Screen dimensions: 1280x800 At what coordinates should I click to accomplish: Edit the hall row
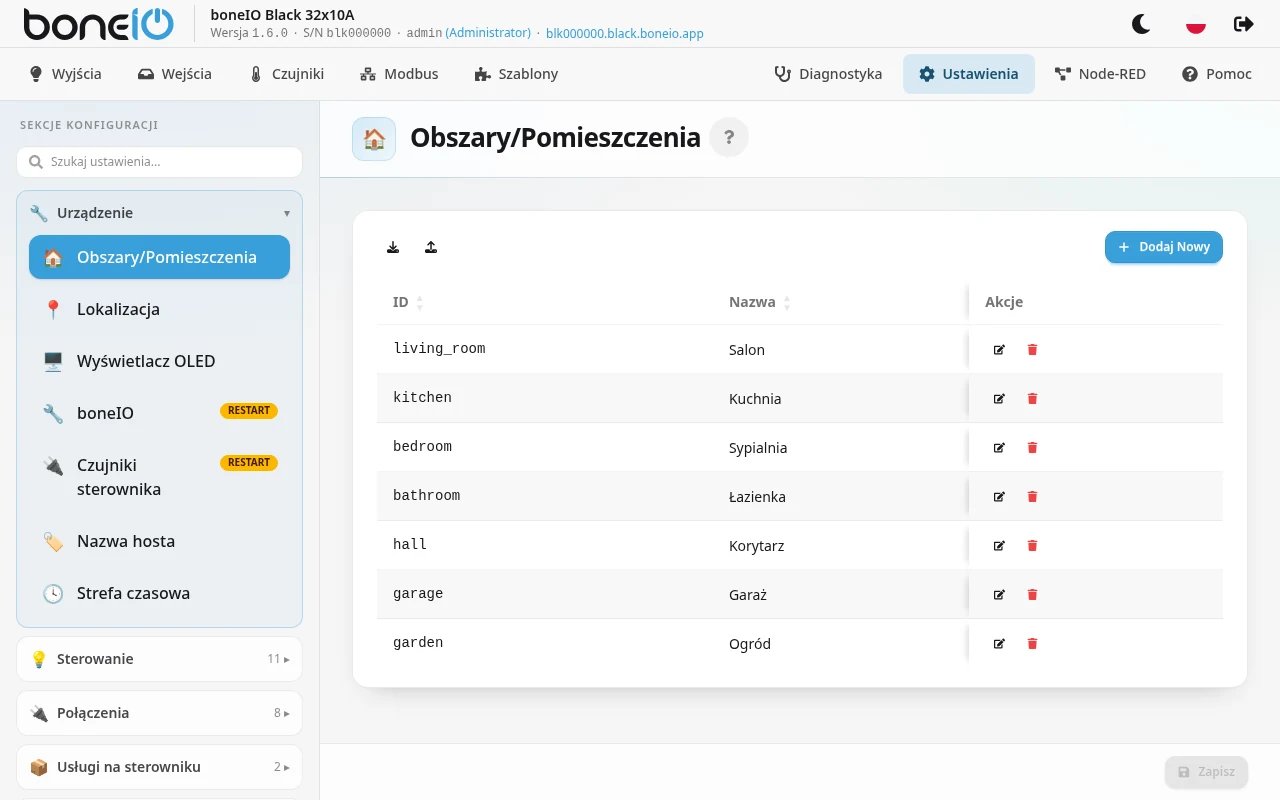999,546
